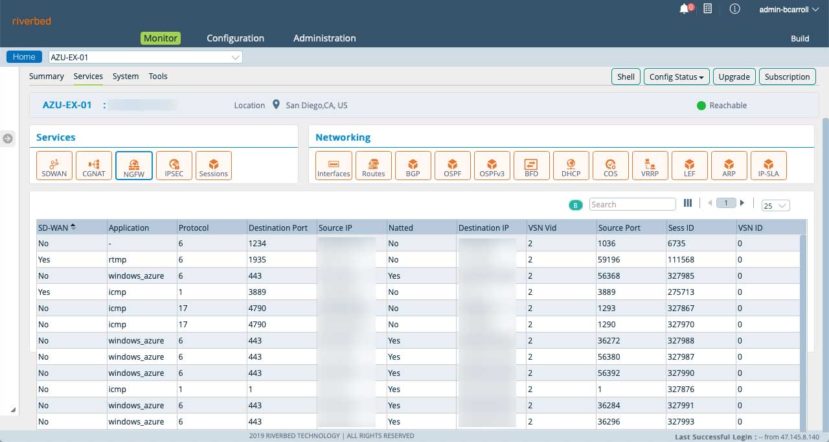829x442 pixels.
Task: Expand the left side panel circle icon
Action: pyautogui.click(x=7, y=139)
